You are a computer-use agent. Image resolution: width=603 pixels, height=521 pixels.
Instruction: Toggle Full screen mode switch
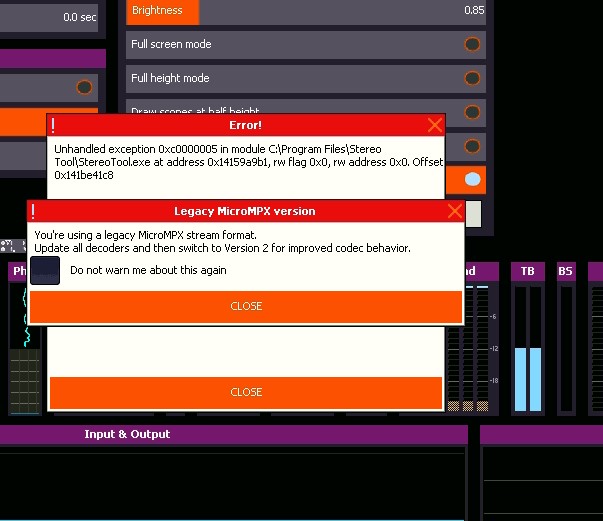coord(472,44)
